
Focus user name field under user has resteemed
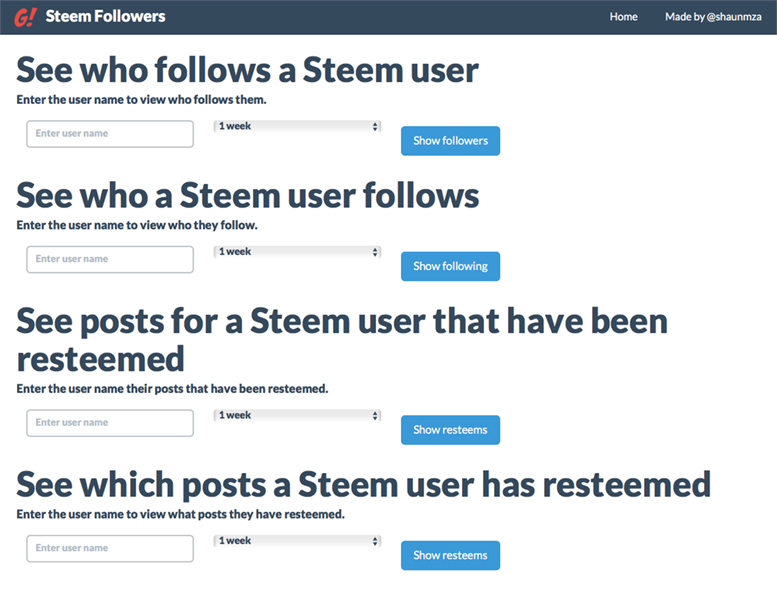tap(110, 548)
